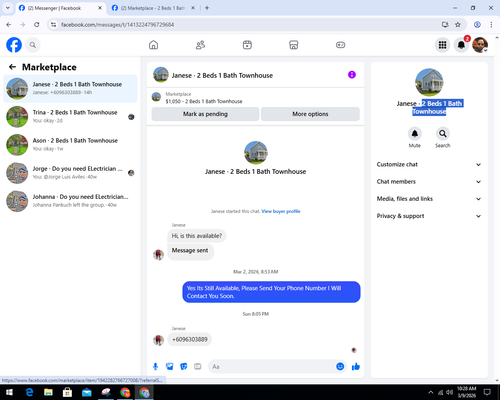Open the Friends icon in top navigation
500x400 pixels.
200,45
